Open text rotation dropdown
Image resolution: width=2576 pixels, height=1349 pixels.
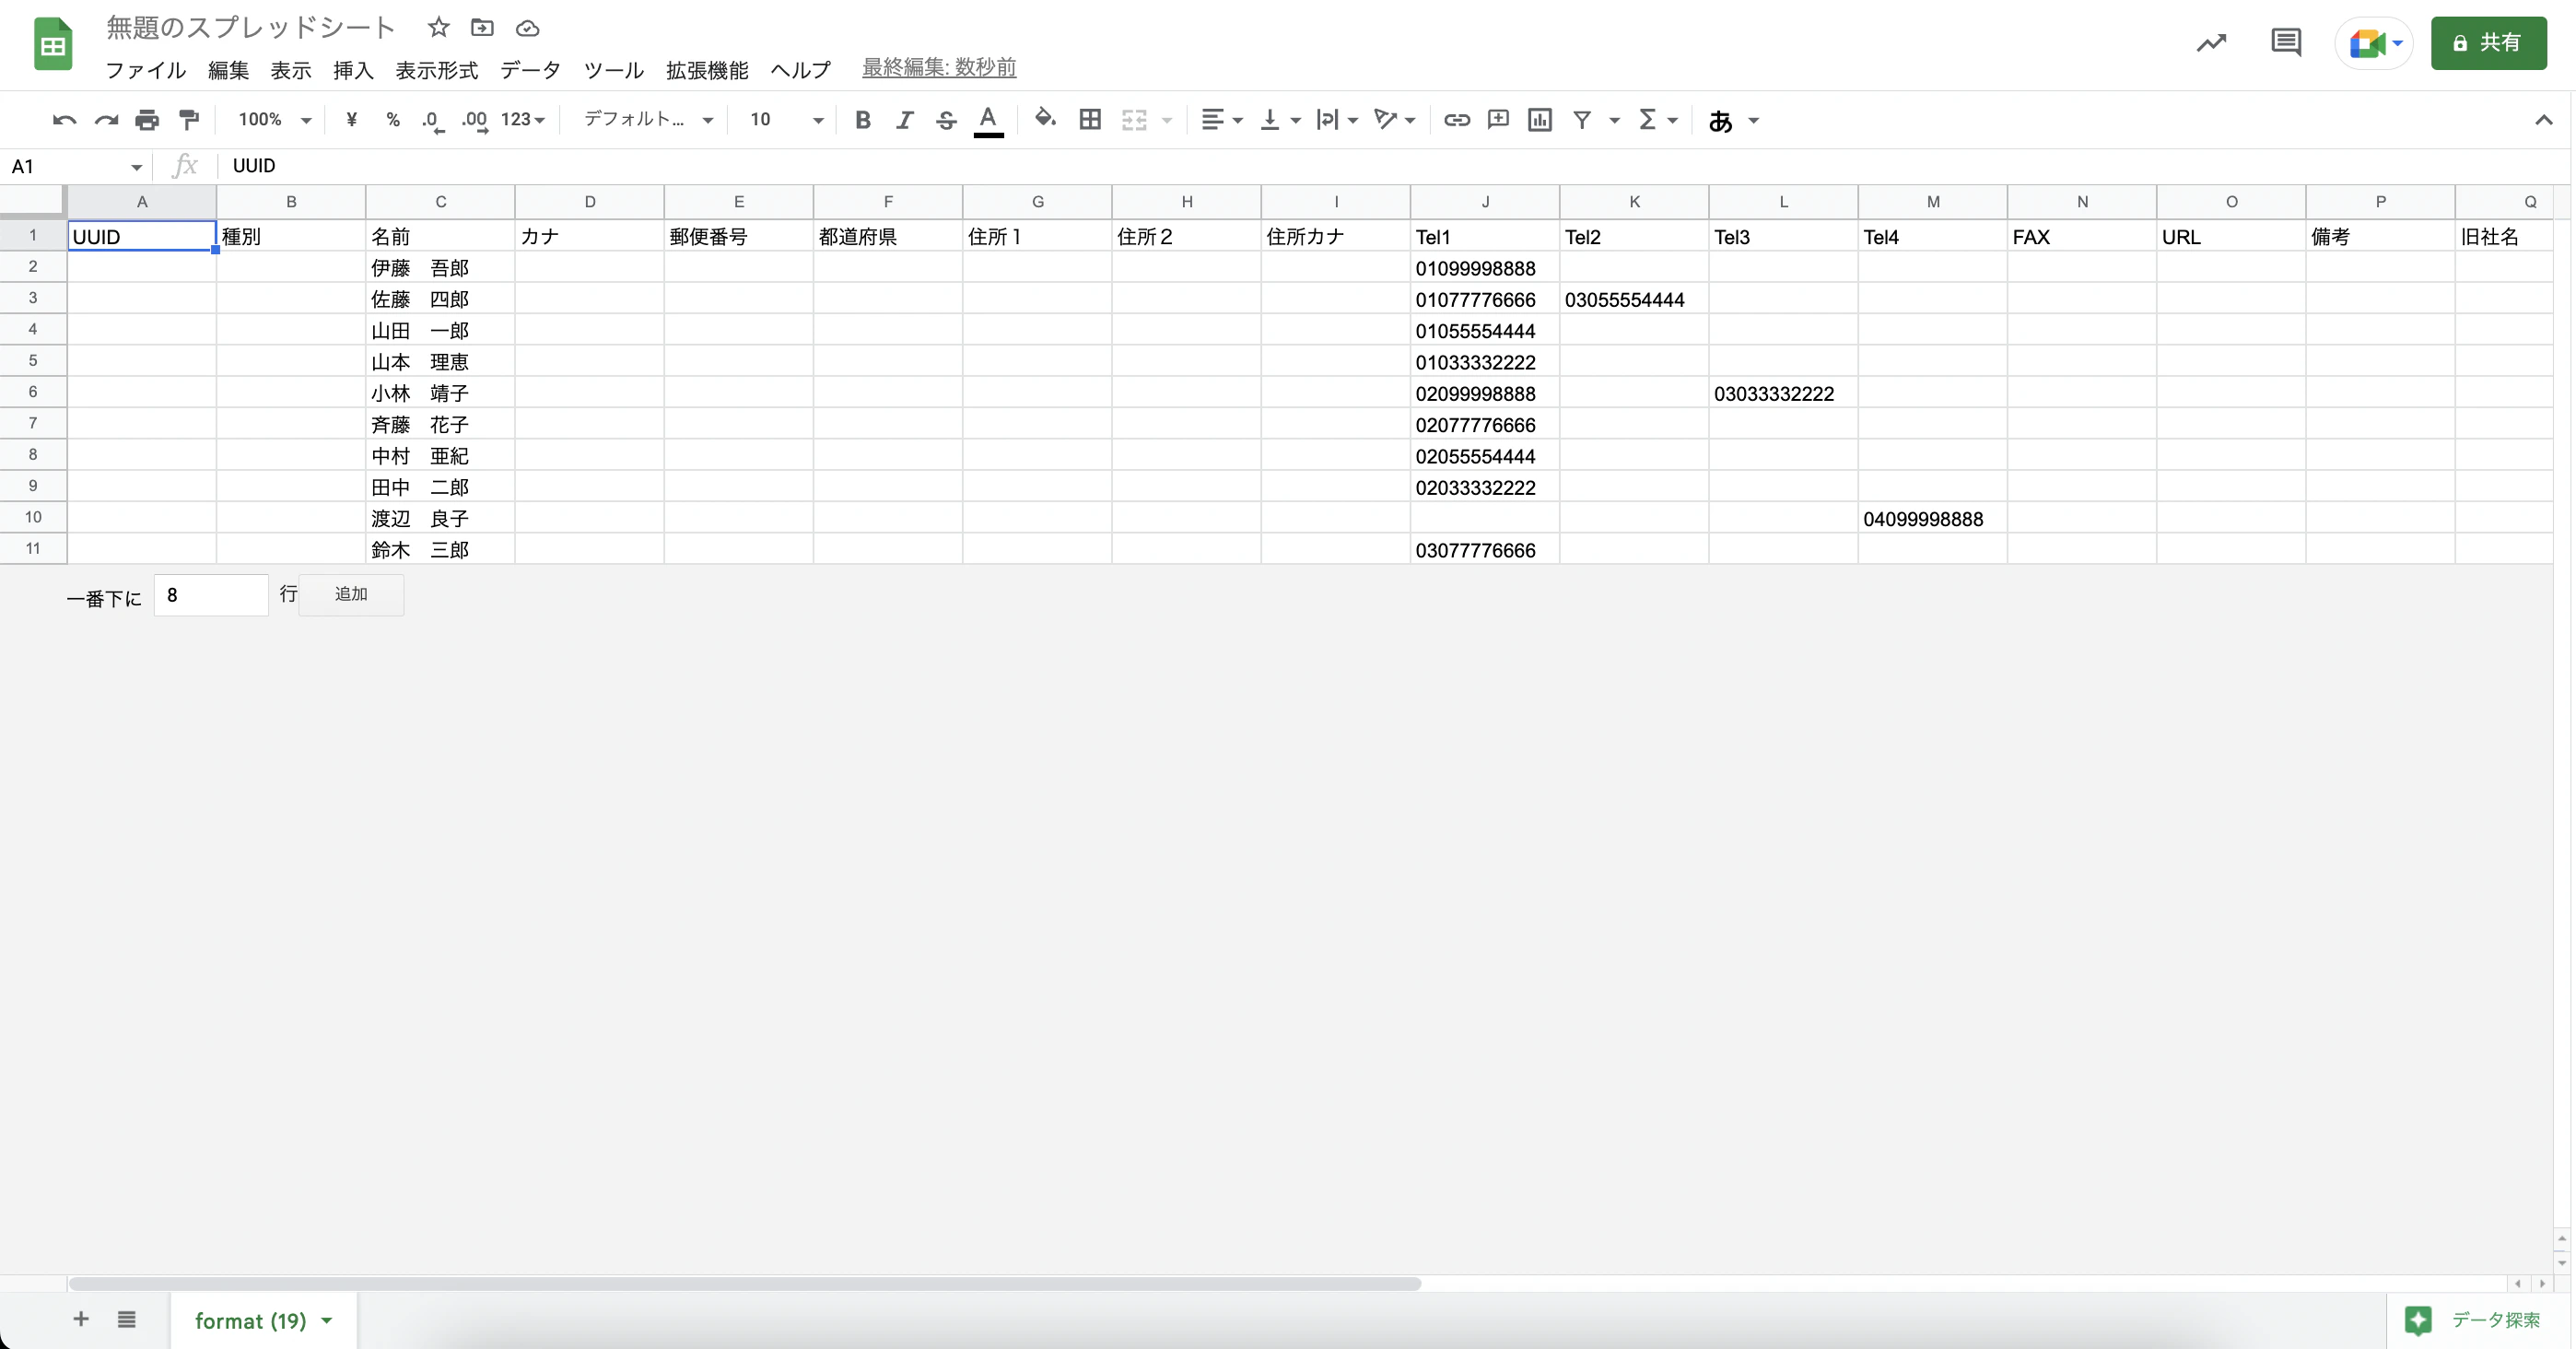click(1395, 120)
